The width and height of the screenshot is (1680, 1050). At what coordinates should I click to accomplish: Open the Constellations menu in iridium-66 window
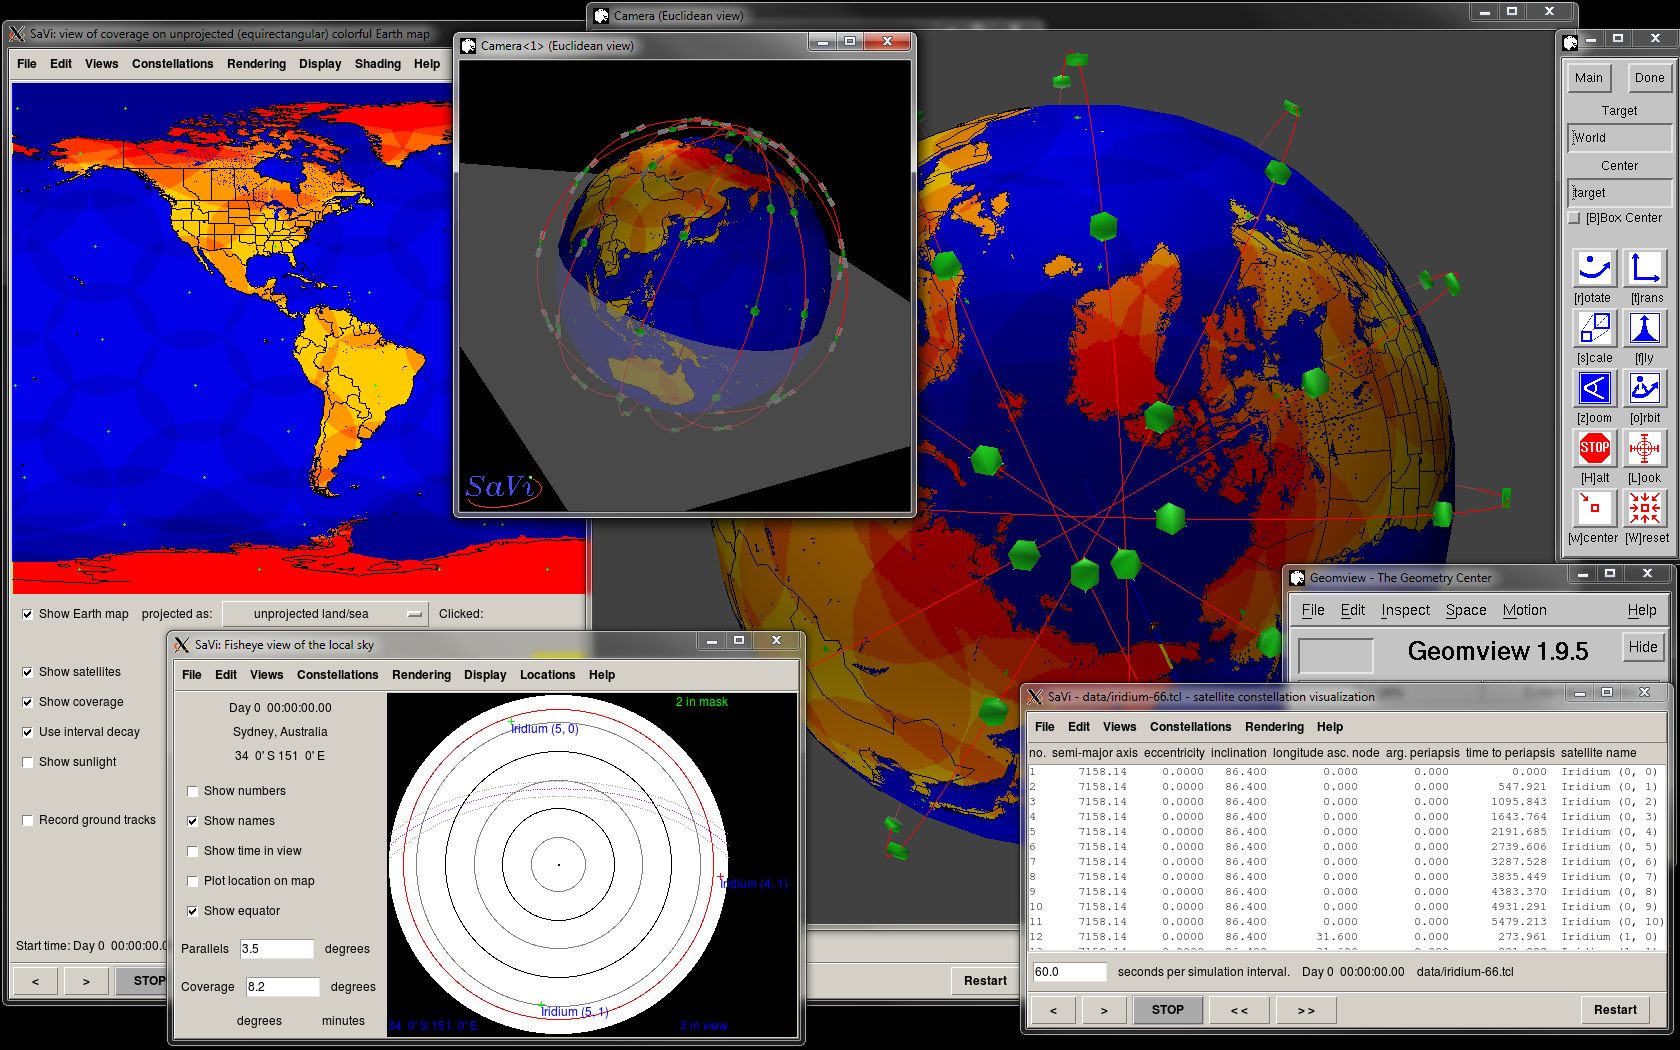pos(1190,727)
